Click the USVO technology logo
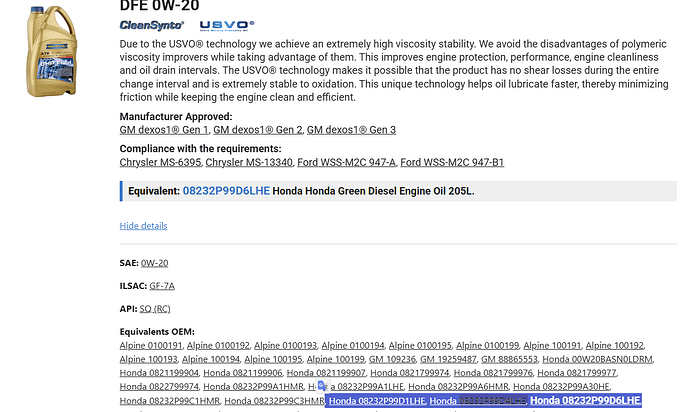This screenshot has width=690, height=412. [227, 26]
